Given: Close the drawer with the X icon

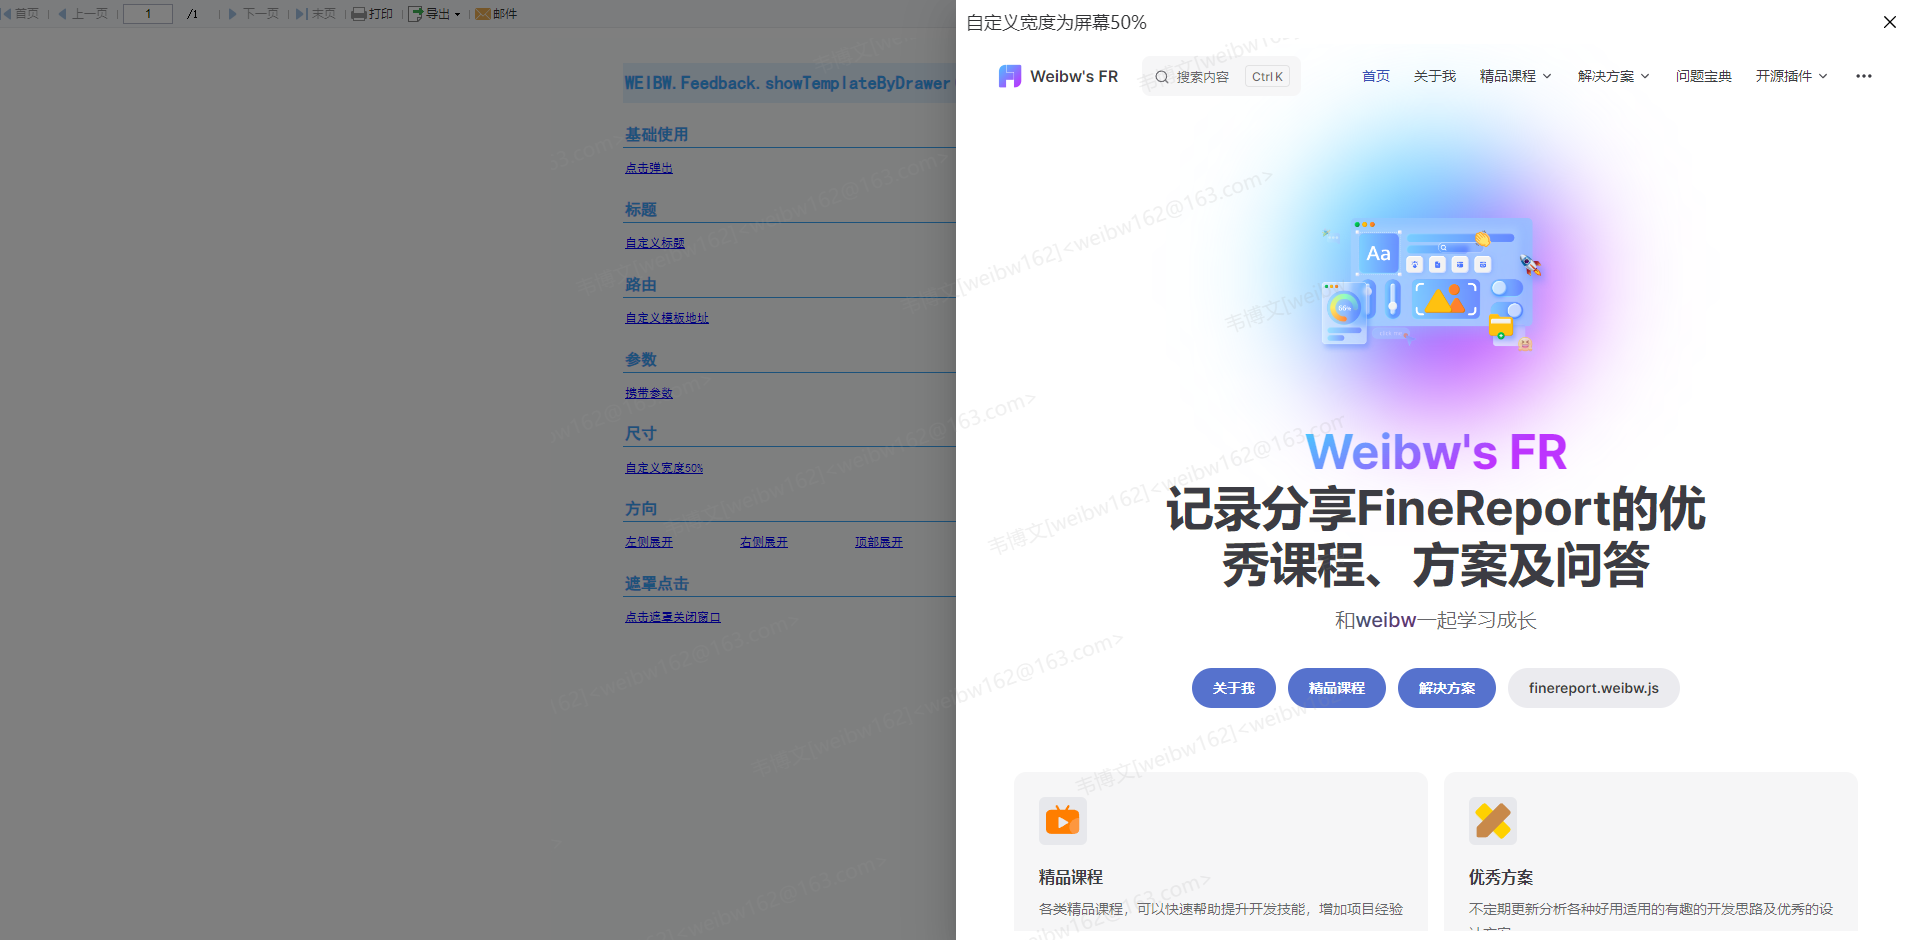Looking at the screenshot, I should tap(1889, 22).
